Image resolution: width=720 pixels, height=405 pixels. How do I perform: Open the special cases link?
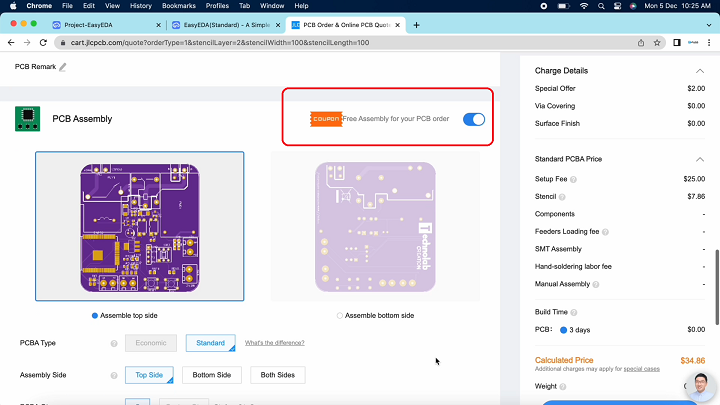(x=641, y=369)
